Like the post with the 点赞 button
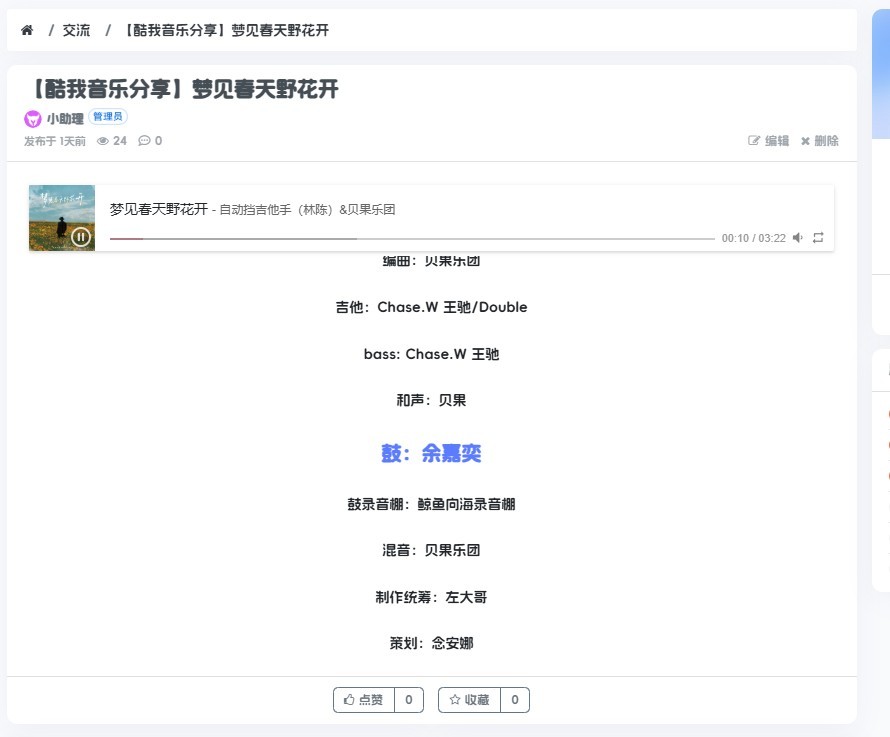The width and height of the screenshot is (890, 737). 363,700
